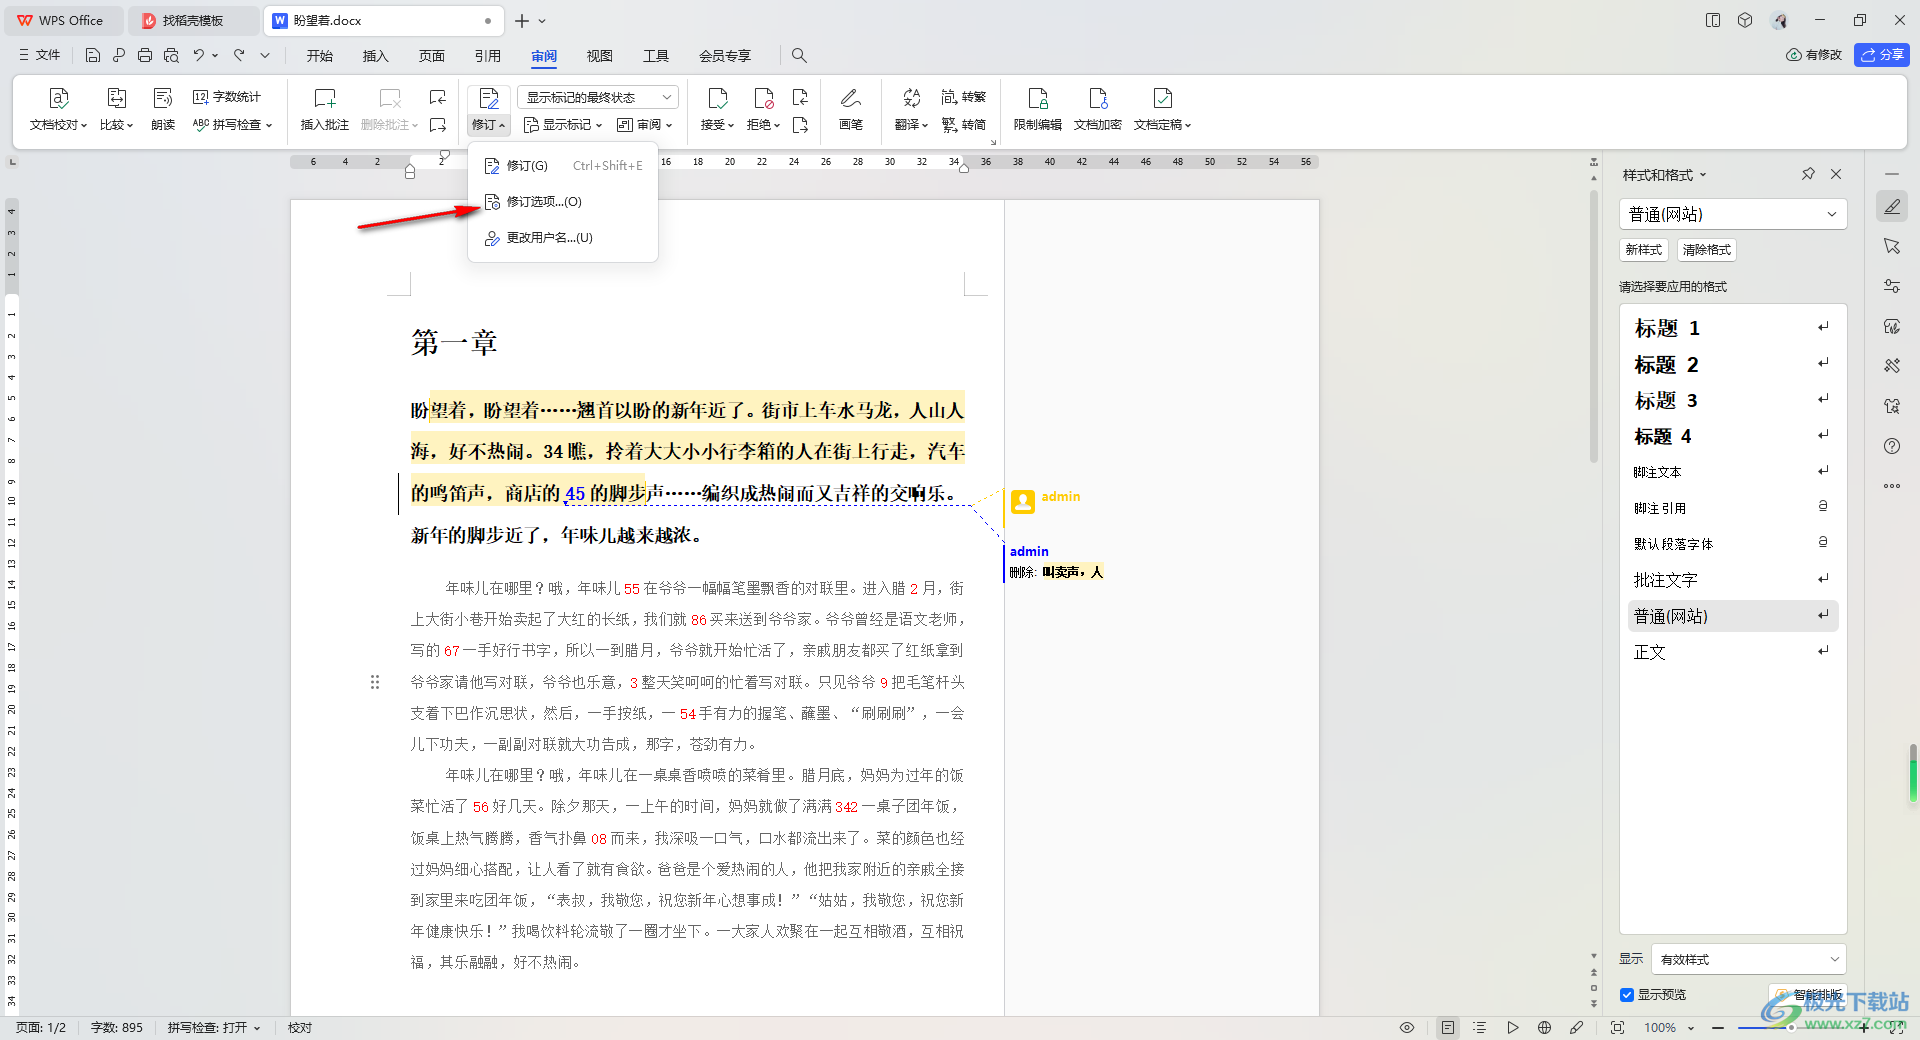
Task: Click the Print icon in quick toolbar
Action: 145,56
